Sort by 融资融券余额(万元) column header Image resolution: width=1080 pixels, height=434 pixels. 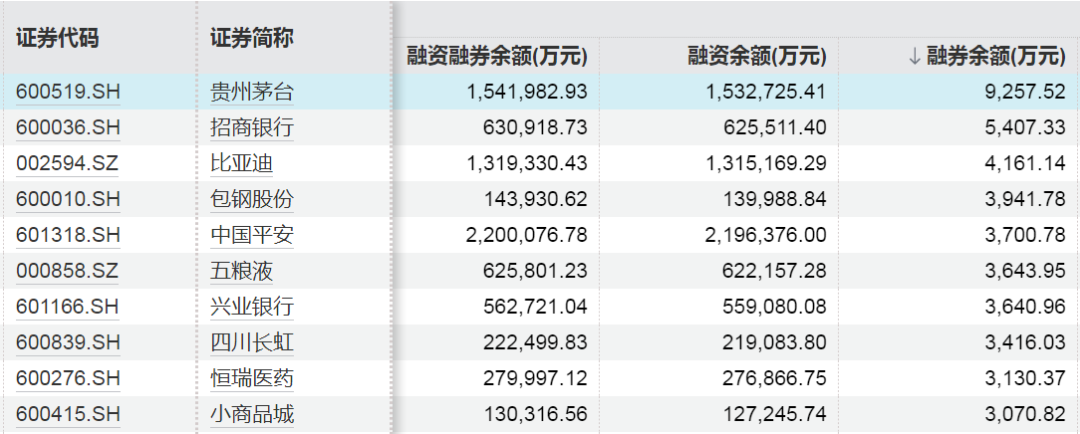[497, 56]
